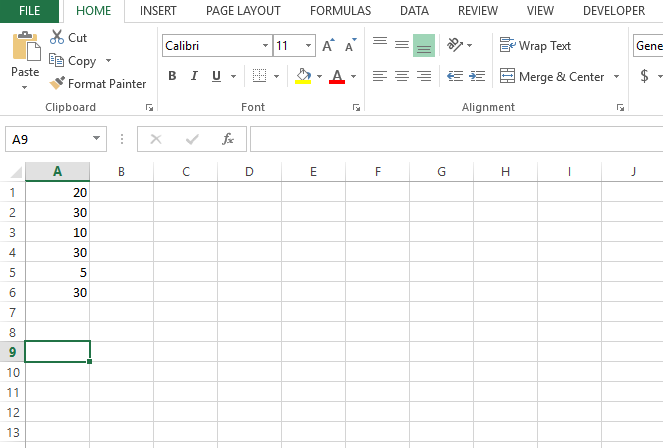
Task: Click the Orientation text angle icon
Action: [455, 45]
